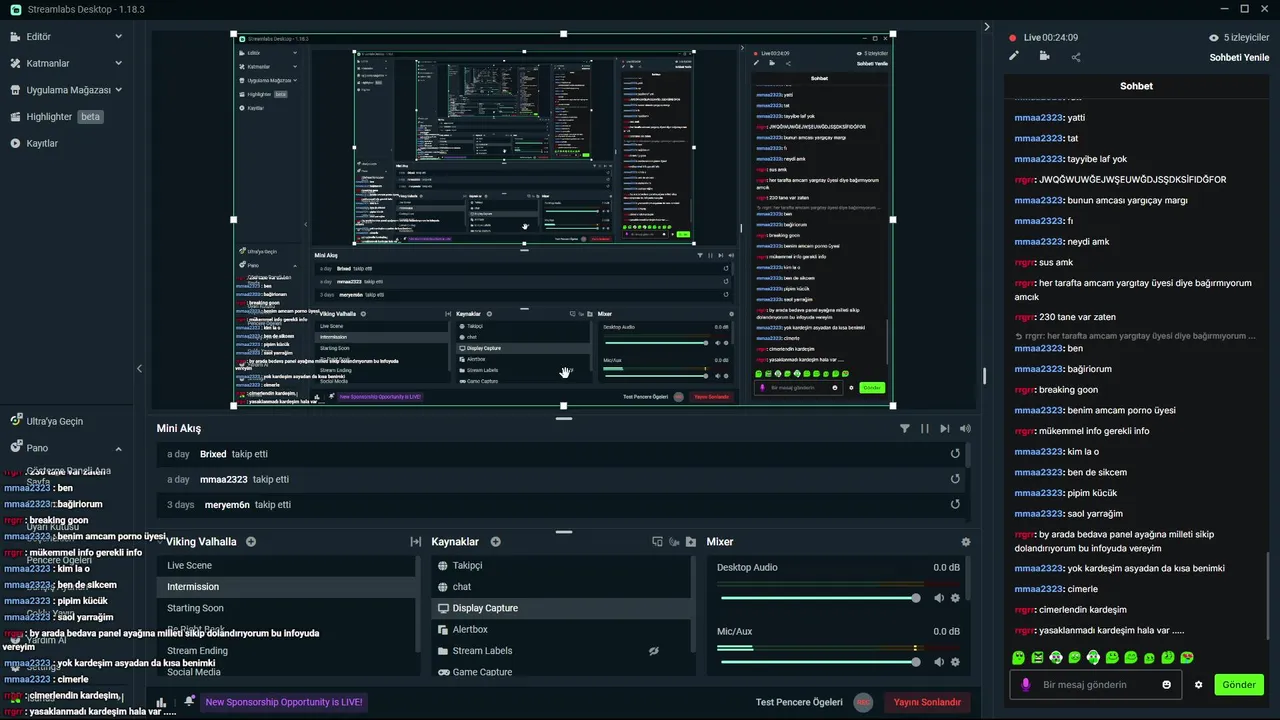1280x720 pixels.
Task: Open Desktop Audio source settings gear
Action: 955,598
